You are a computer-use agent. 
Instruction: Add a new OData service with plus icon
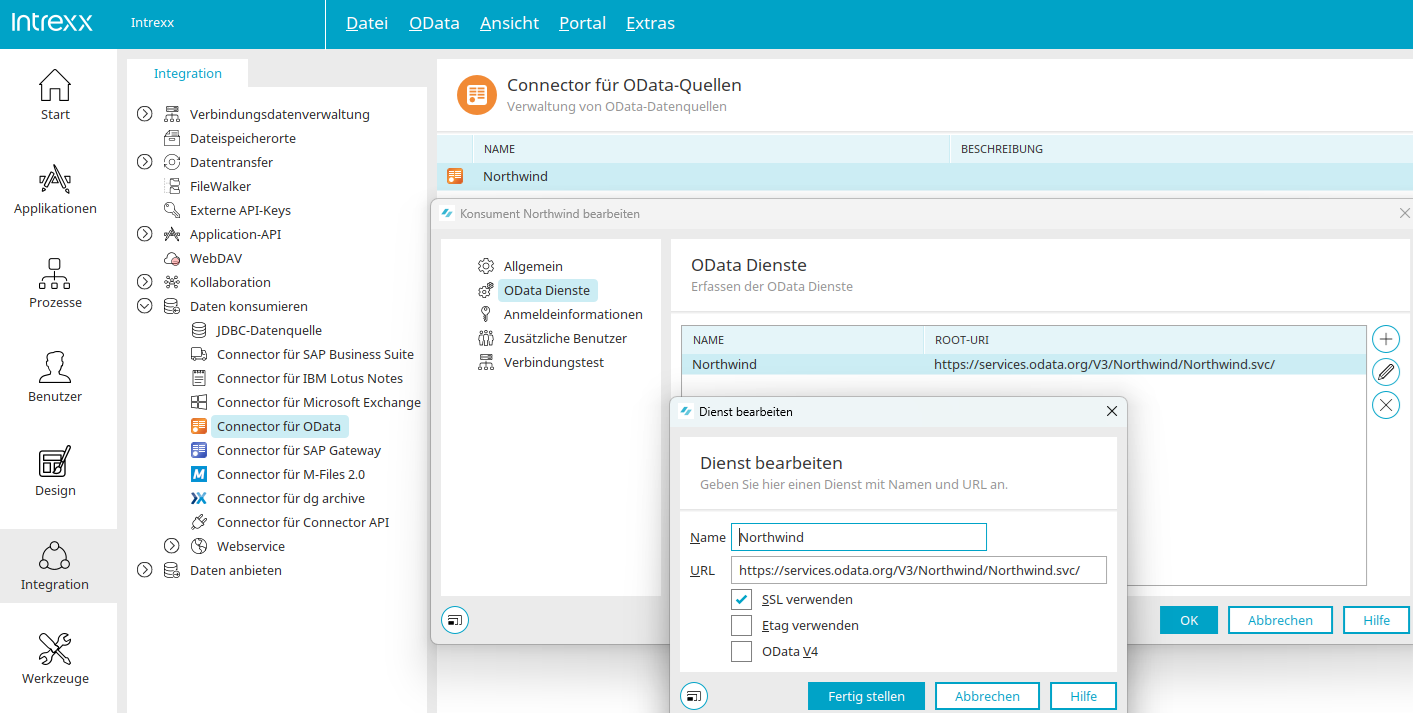coord(1386,338)
